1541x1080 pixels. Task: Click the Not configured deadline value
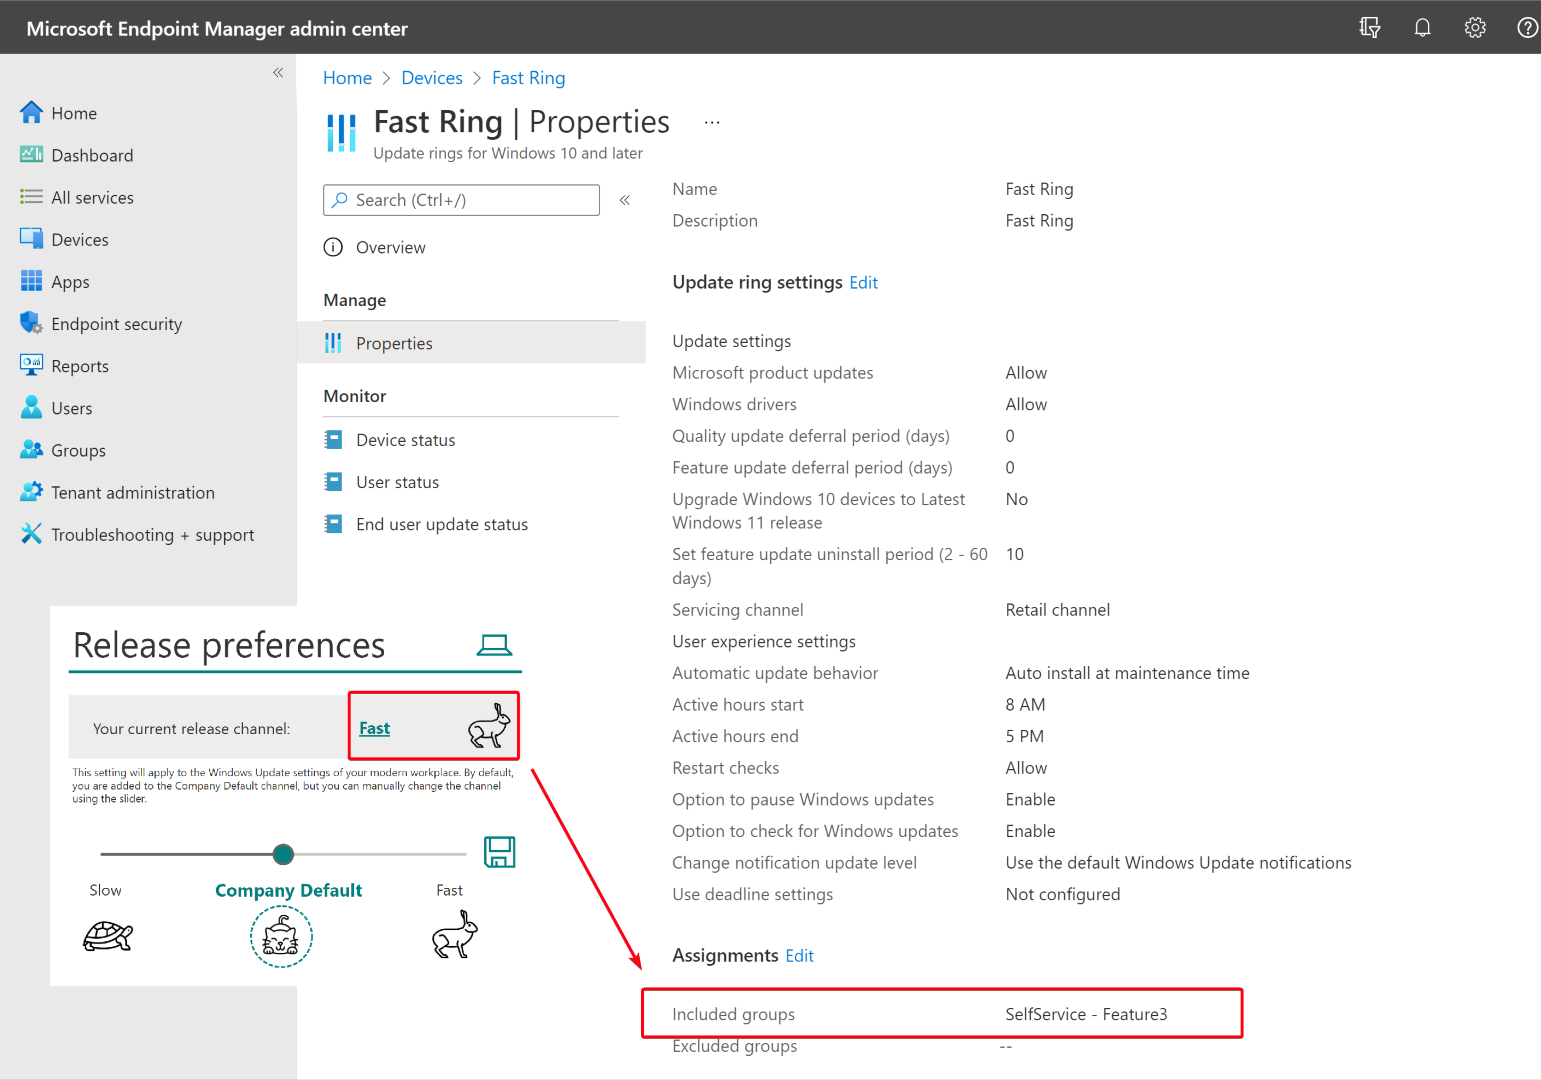(1062, 894)
